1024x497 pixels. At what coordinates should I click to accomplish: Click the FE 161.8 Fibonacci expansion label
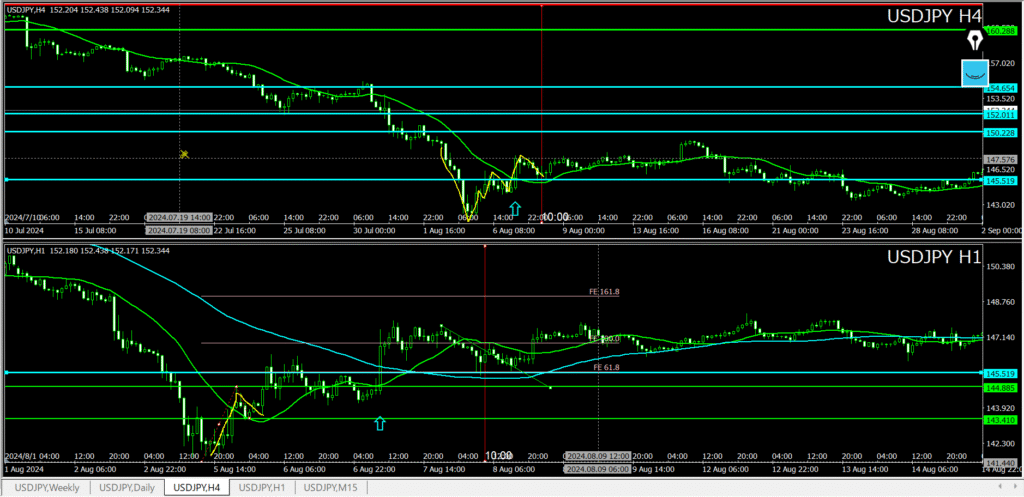(x=604, y=292)
